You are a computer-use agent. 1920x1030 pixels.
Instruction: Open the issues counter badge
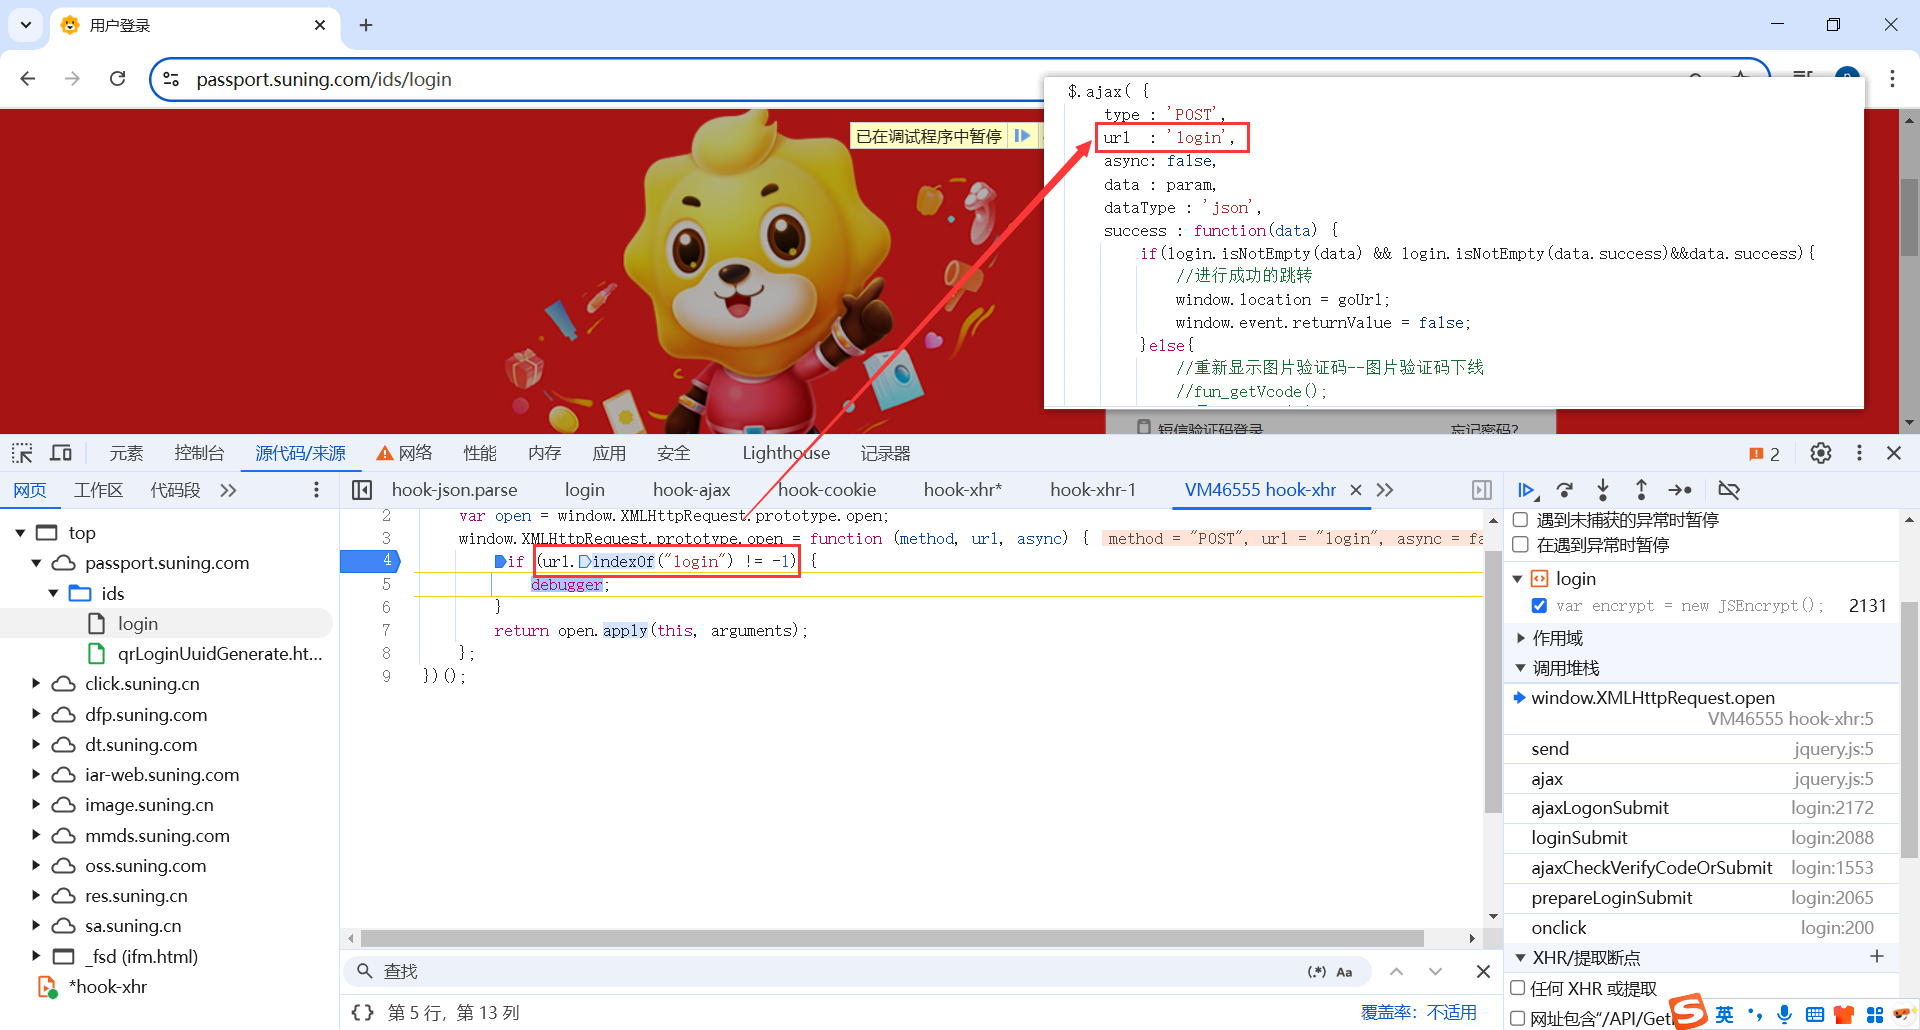coord(1764,454)
